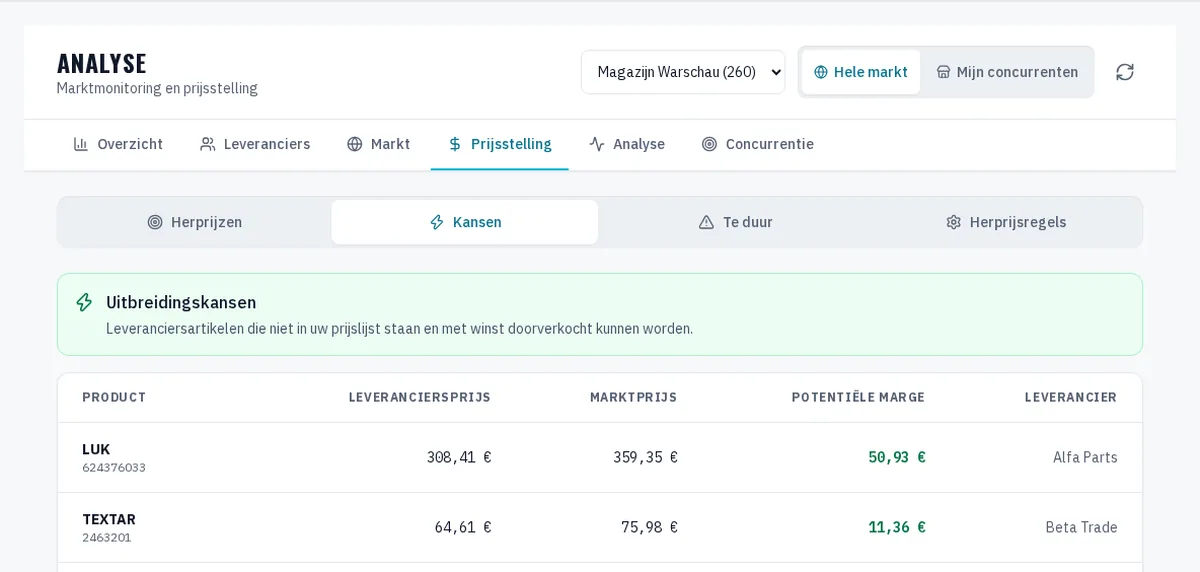
Task: Click the target icon in Herprijzen
Action: (155, 222)
